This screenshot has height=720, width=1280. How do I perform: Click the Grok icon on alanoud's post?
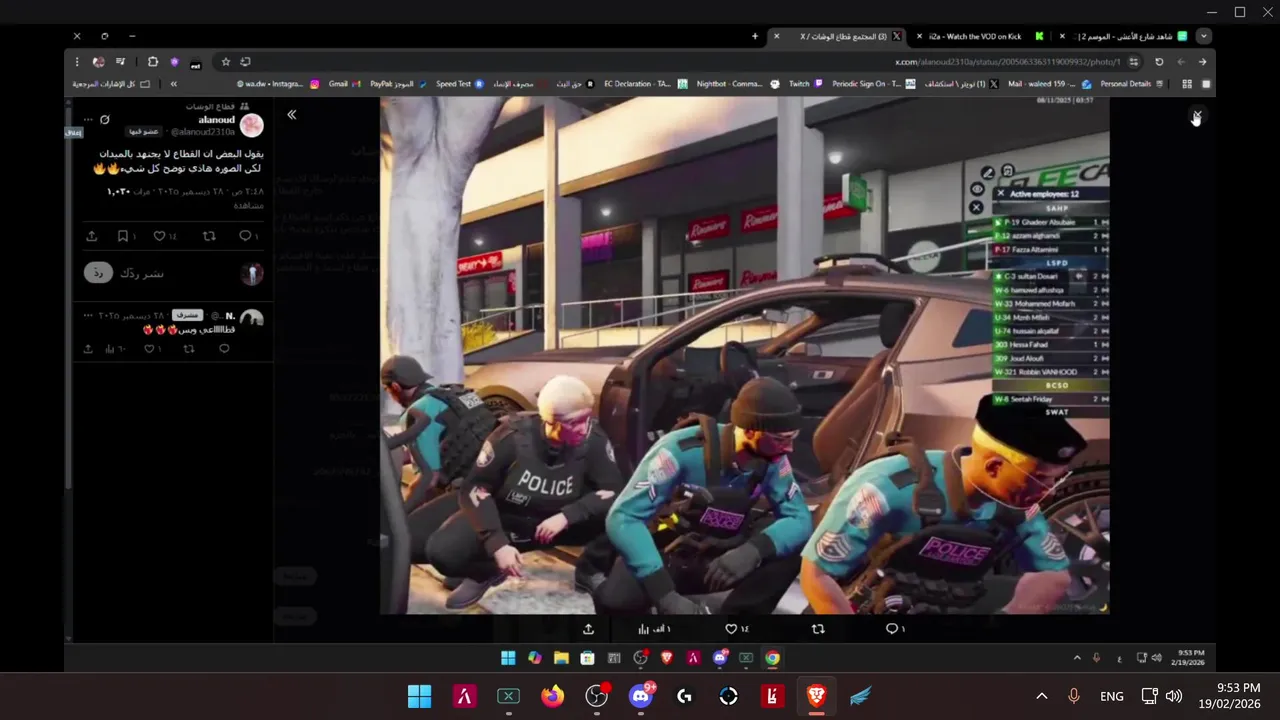tap(105, 120)
